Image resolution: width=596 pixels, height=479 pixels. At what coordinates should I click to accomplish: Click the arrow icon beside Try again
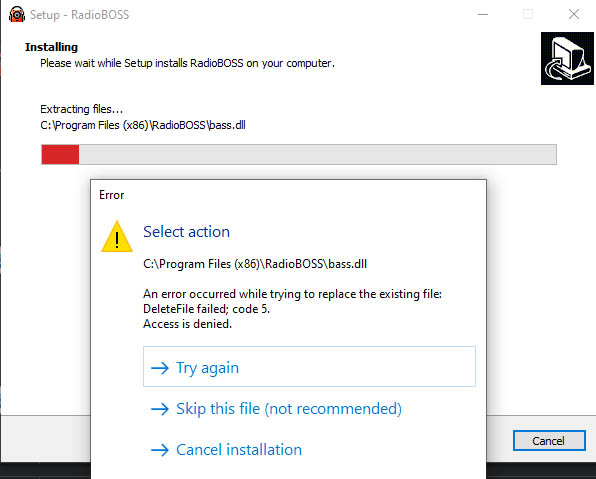(x=160, y=368)
